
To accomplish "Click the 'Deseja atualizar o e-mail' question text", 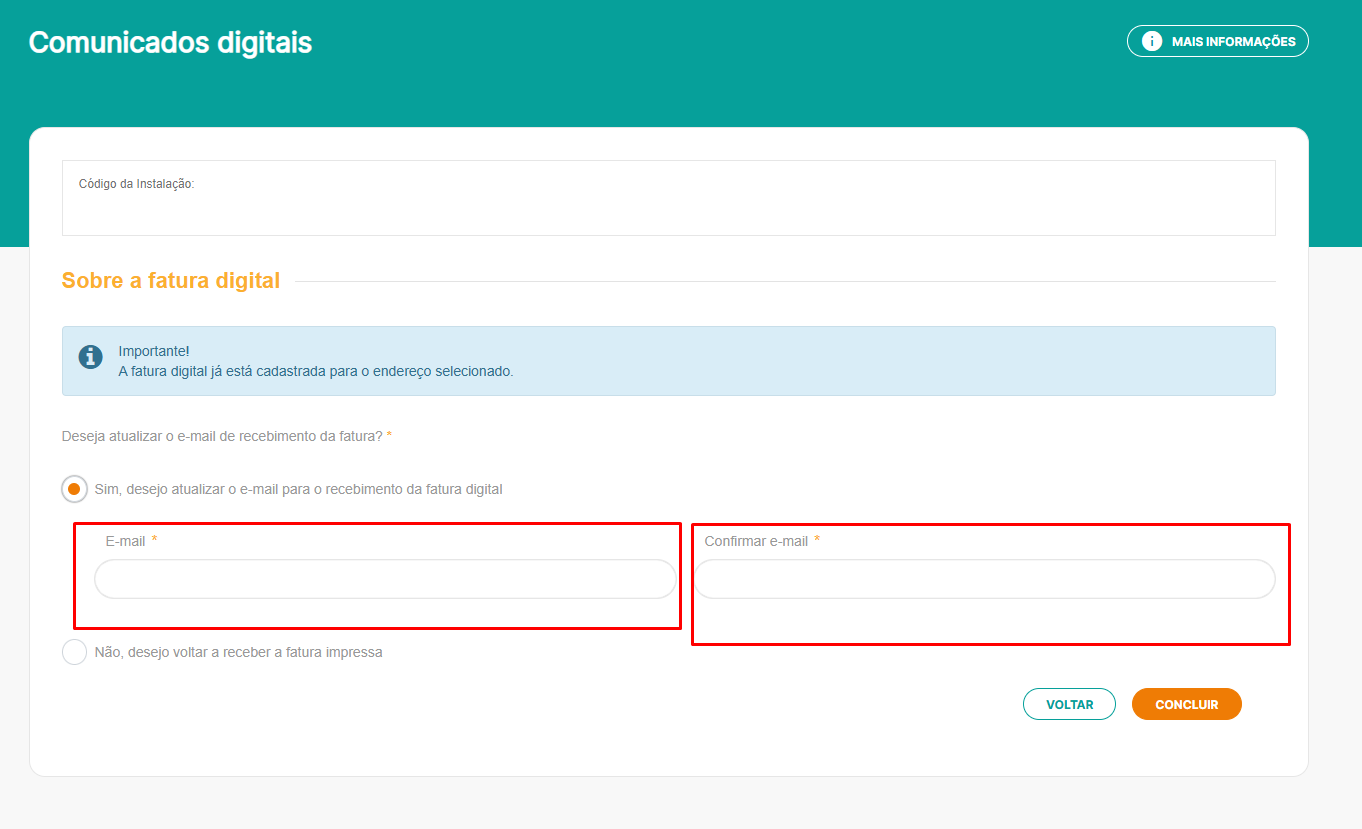I will (222, 436).
